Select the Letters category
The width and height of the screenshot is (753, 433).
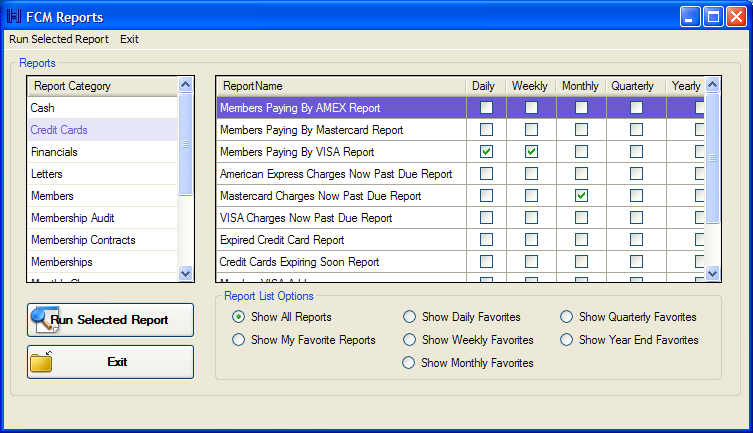[x=103, y=174]
